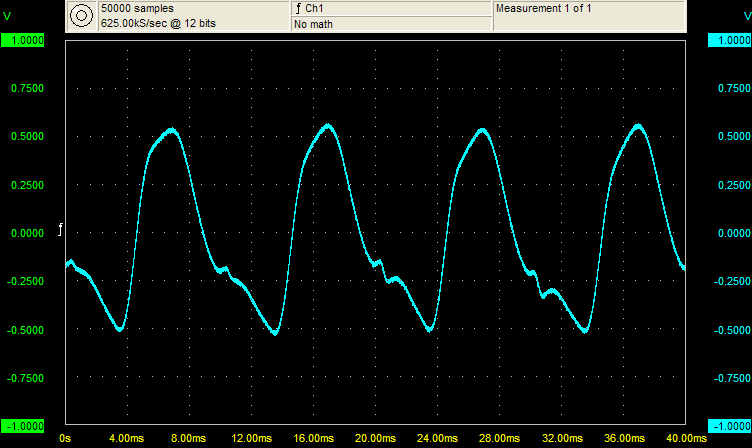Click the 28.00ms time axis label

tap(500, 438)
